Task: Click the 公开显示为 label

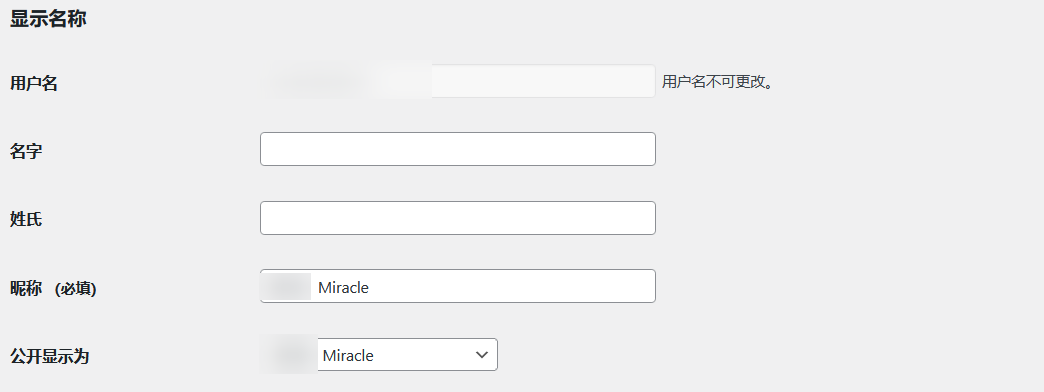Action: 49,357
